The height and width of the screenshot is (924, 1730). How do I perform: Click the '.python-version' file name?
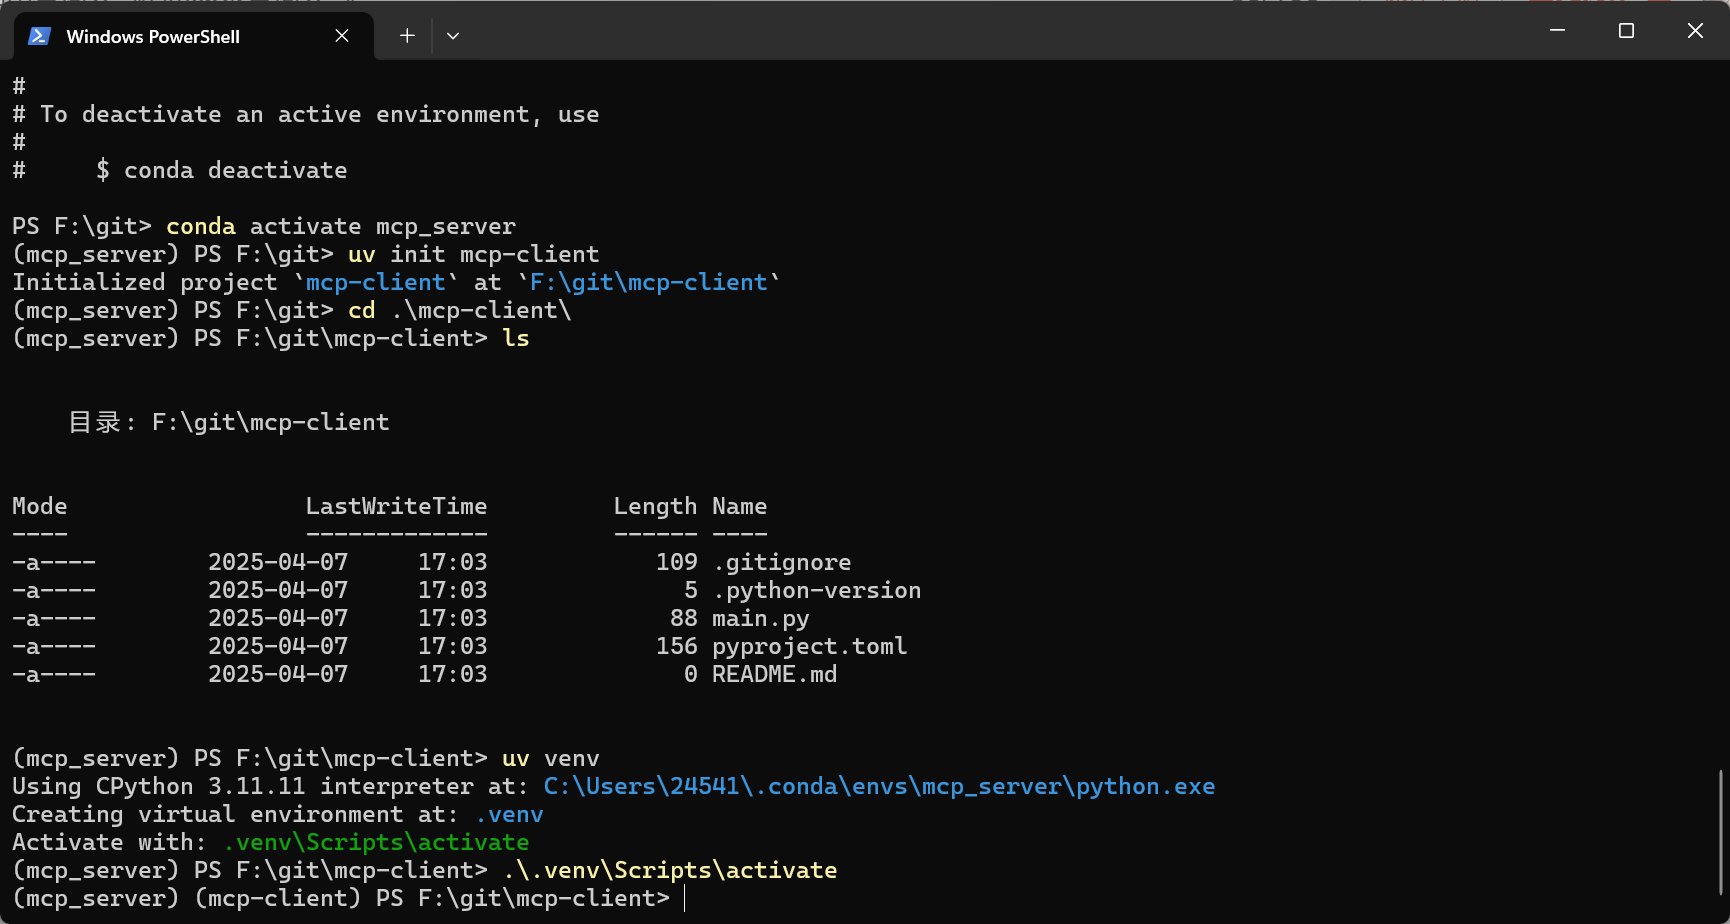tap(817, 590)
